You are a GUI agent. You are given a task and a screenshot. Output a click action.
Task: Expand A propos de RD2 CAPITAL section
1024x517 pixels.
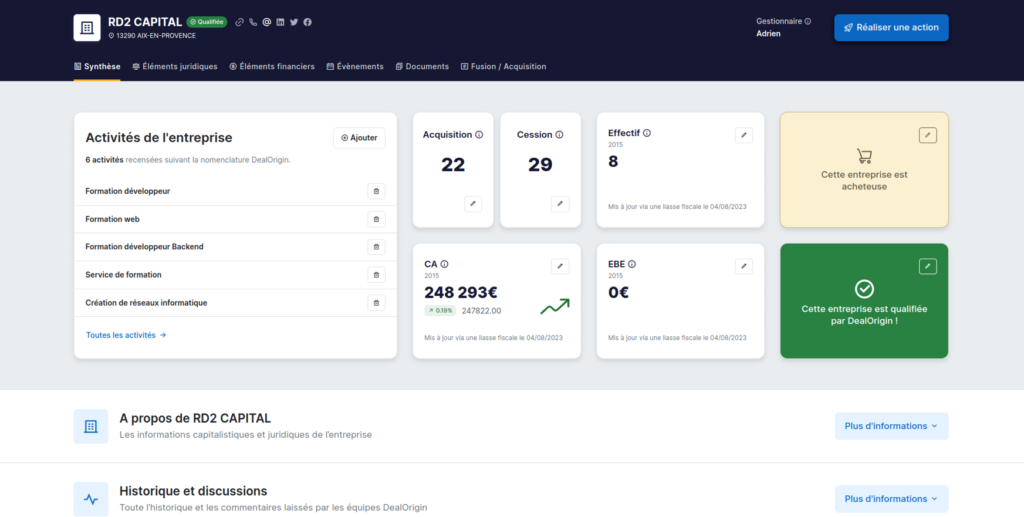(891, 426)
